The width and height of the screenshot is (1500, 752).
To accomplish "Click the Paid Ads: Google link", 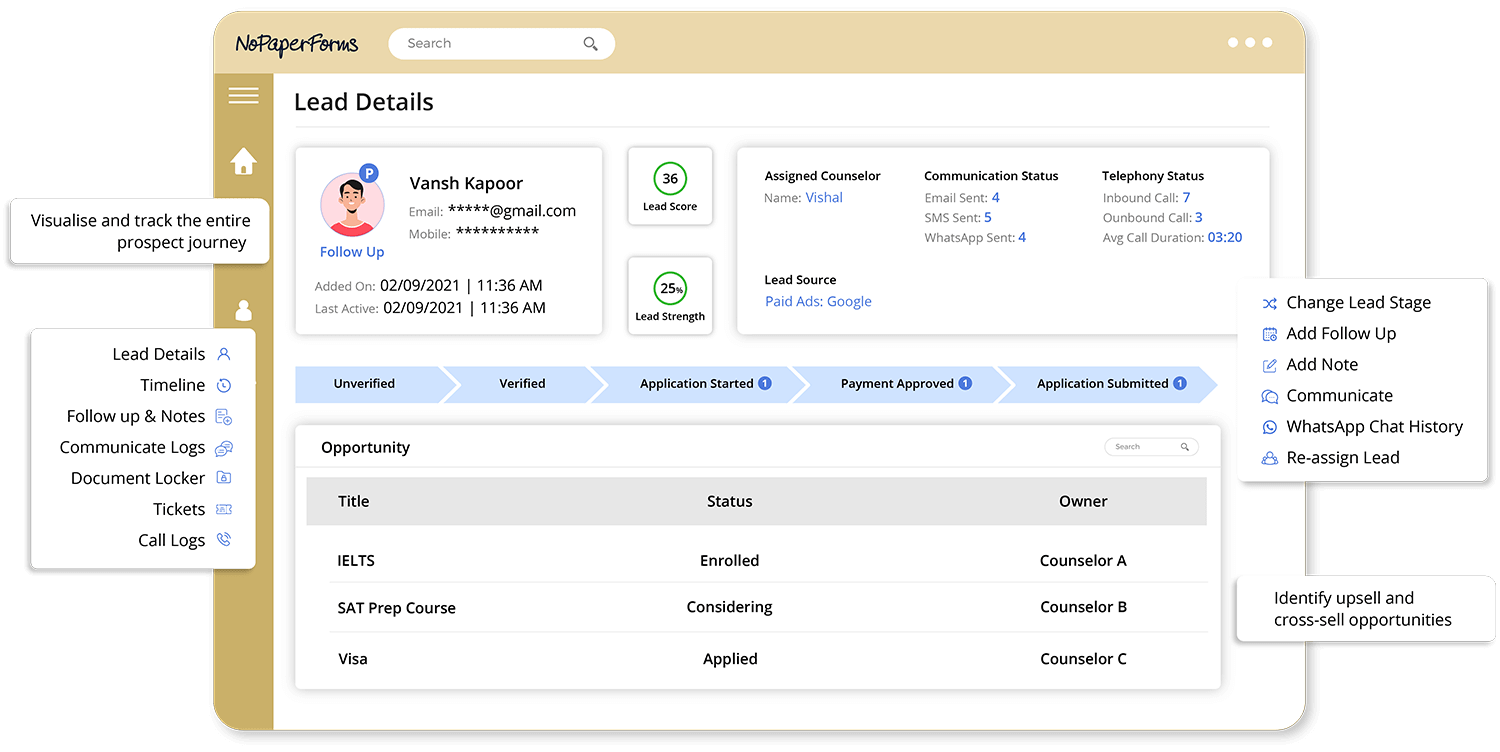I will pyautogui.click(x=818, y=302).
